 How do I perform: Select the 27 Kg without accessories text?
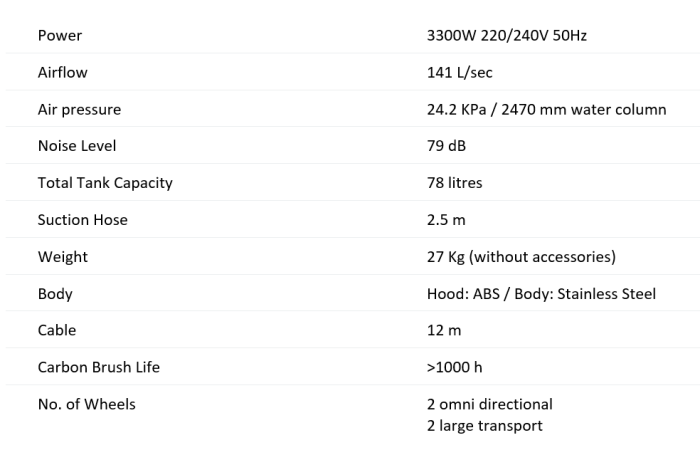[521, 257]
